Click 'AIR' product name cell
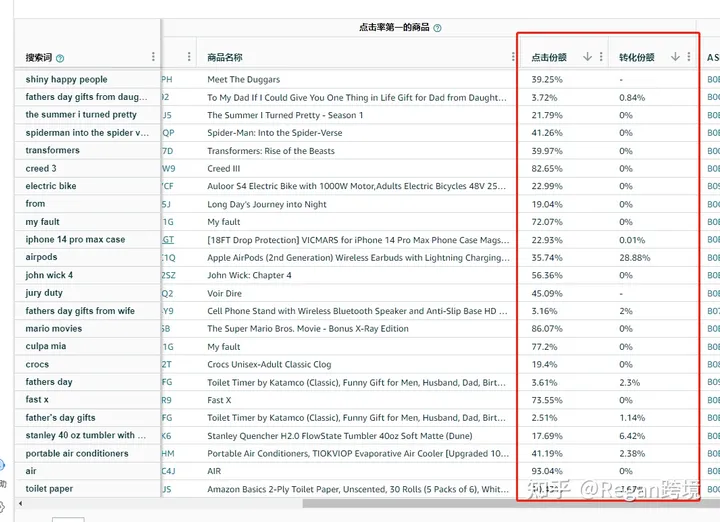 pyautogui.click(x=214, y=471)
